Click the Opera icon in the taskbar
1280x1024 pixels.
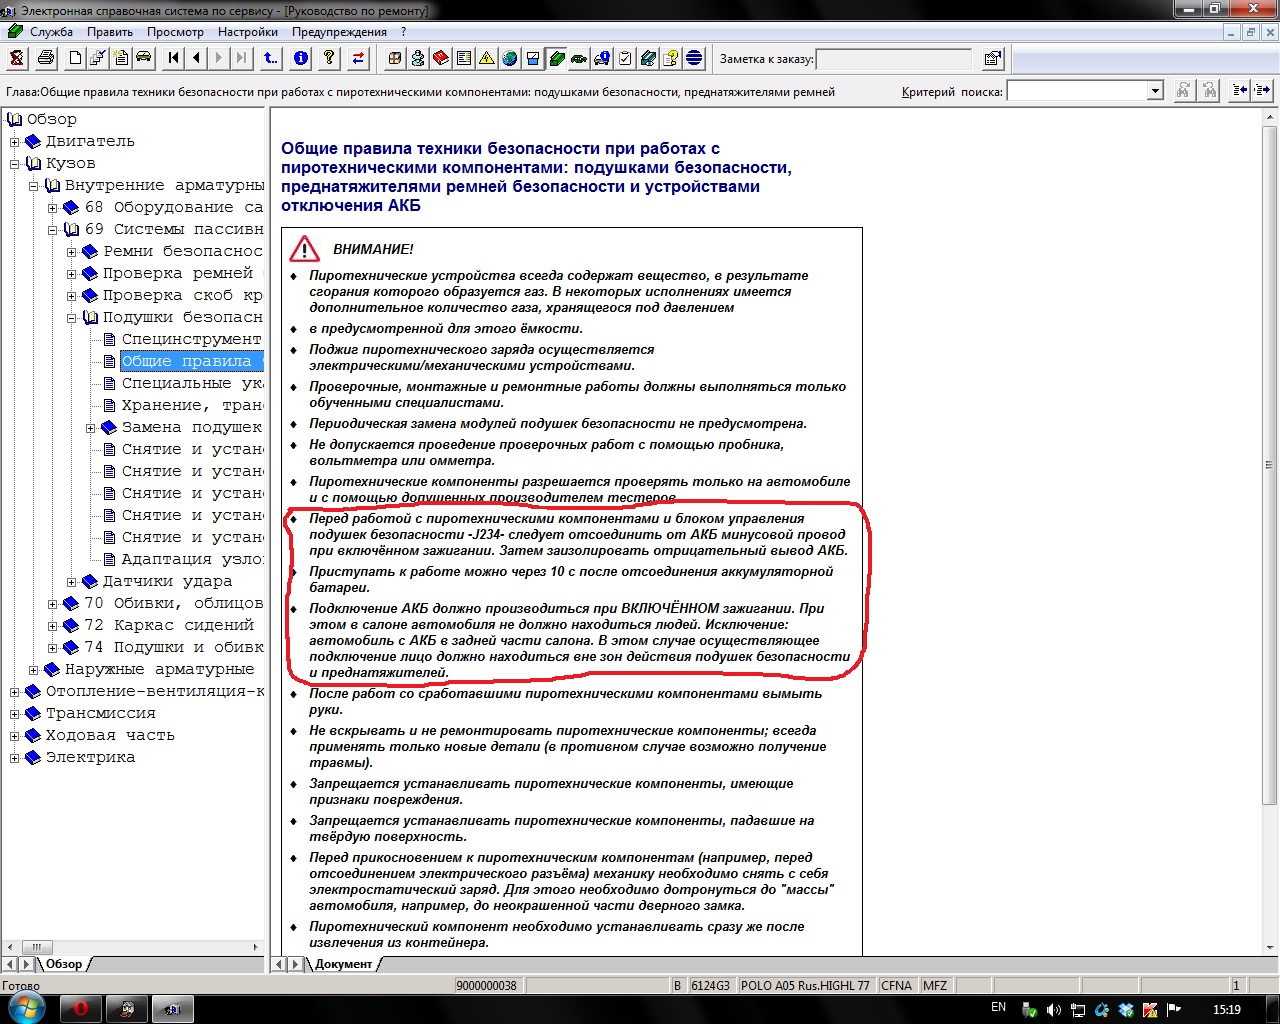pos(81,1008)
